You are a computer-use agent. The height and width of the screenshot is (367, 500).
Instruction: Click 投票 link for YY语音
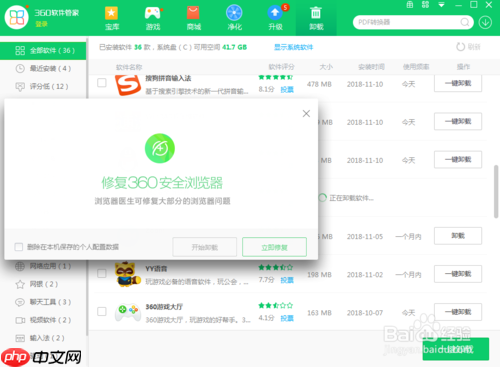point(287,280)
